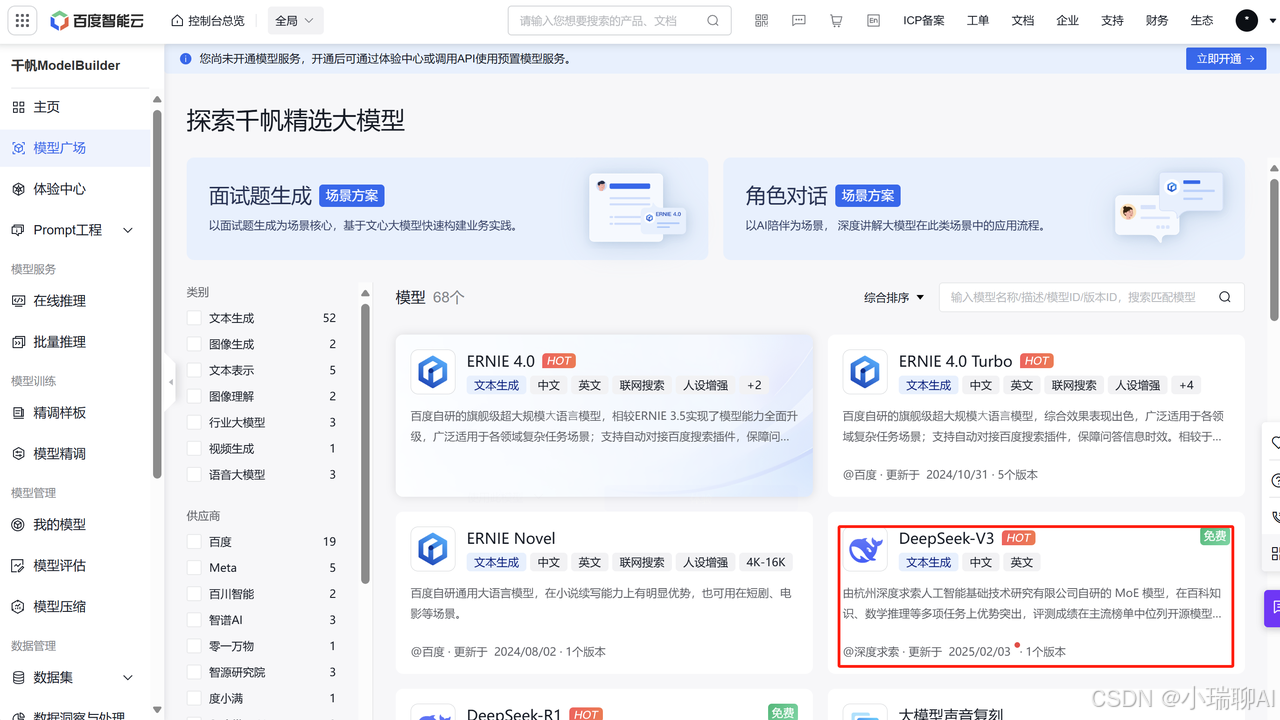
Task: Open the DeepSeek-V3 model title
Action: coord(946,538)
